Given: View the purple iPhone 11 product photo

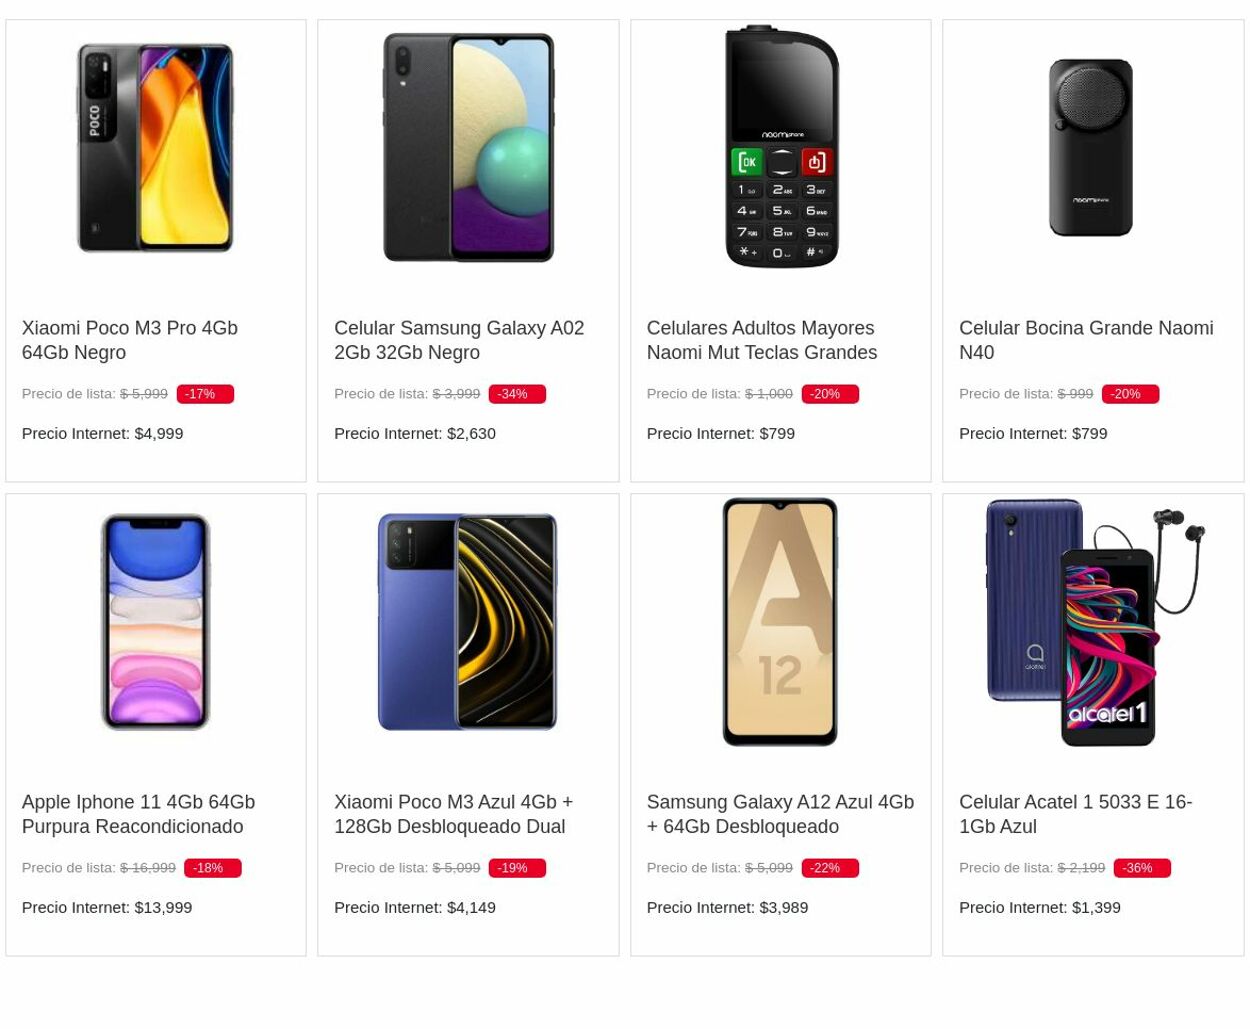Looking at the screenshot, I should point(155,621).
